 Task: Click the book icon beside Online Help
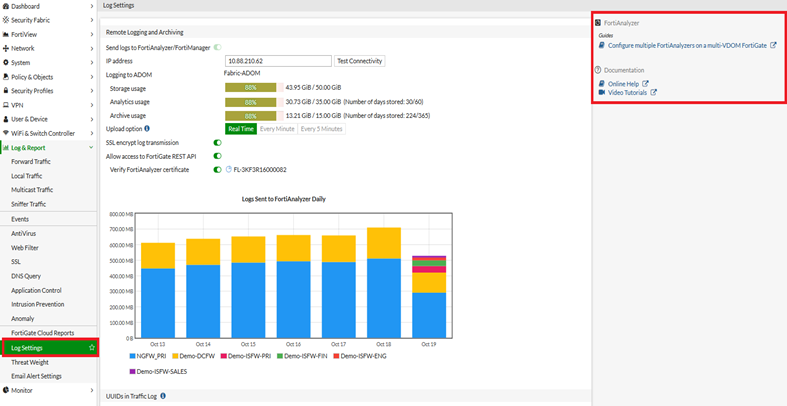[602, 84]
